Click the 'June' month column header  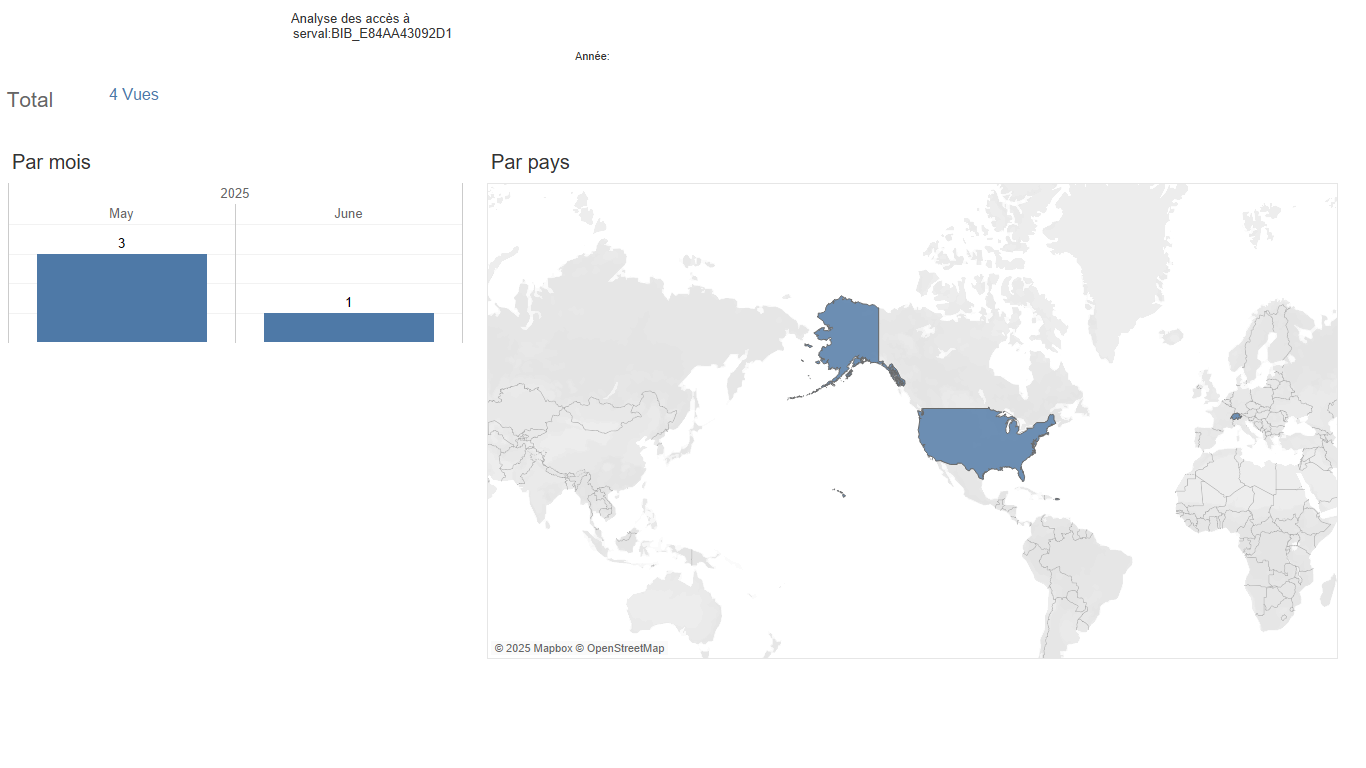click(x=348, y=214)
